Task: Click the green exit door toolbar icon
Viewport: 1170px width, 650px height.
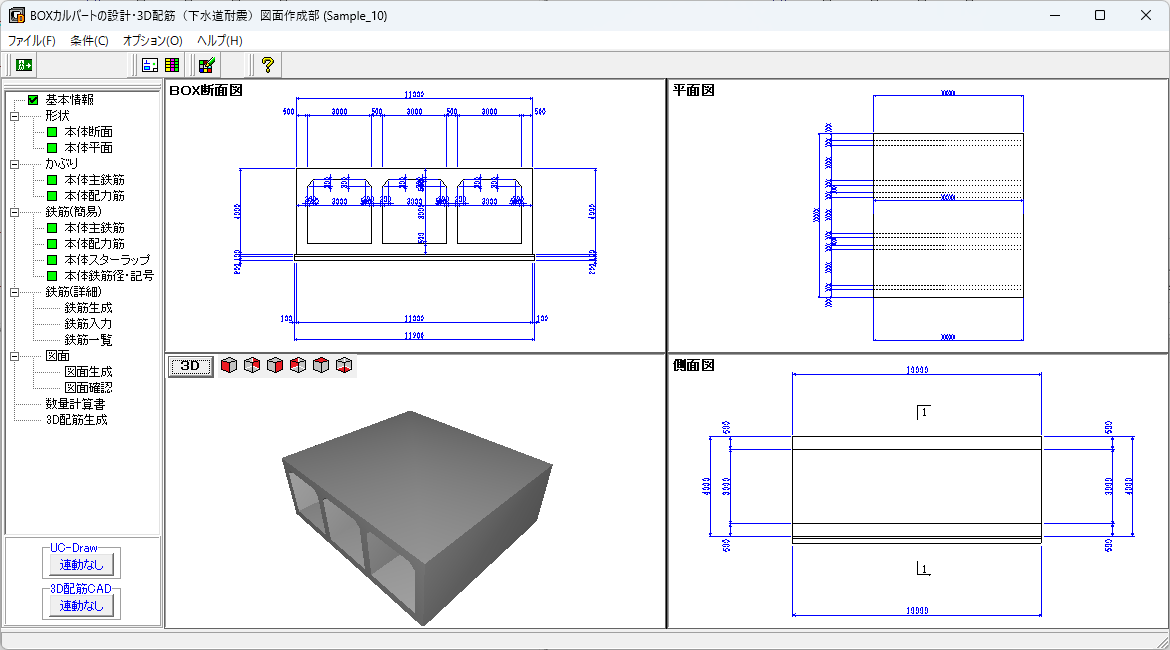Action: coord(24,65)
